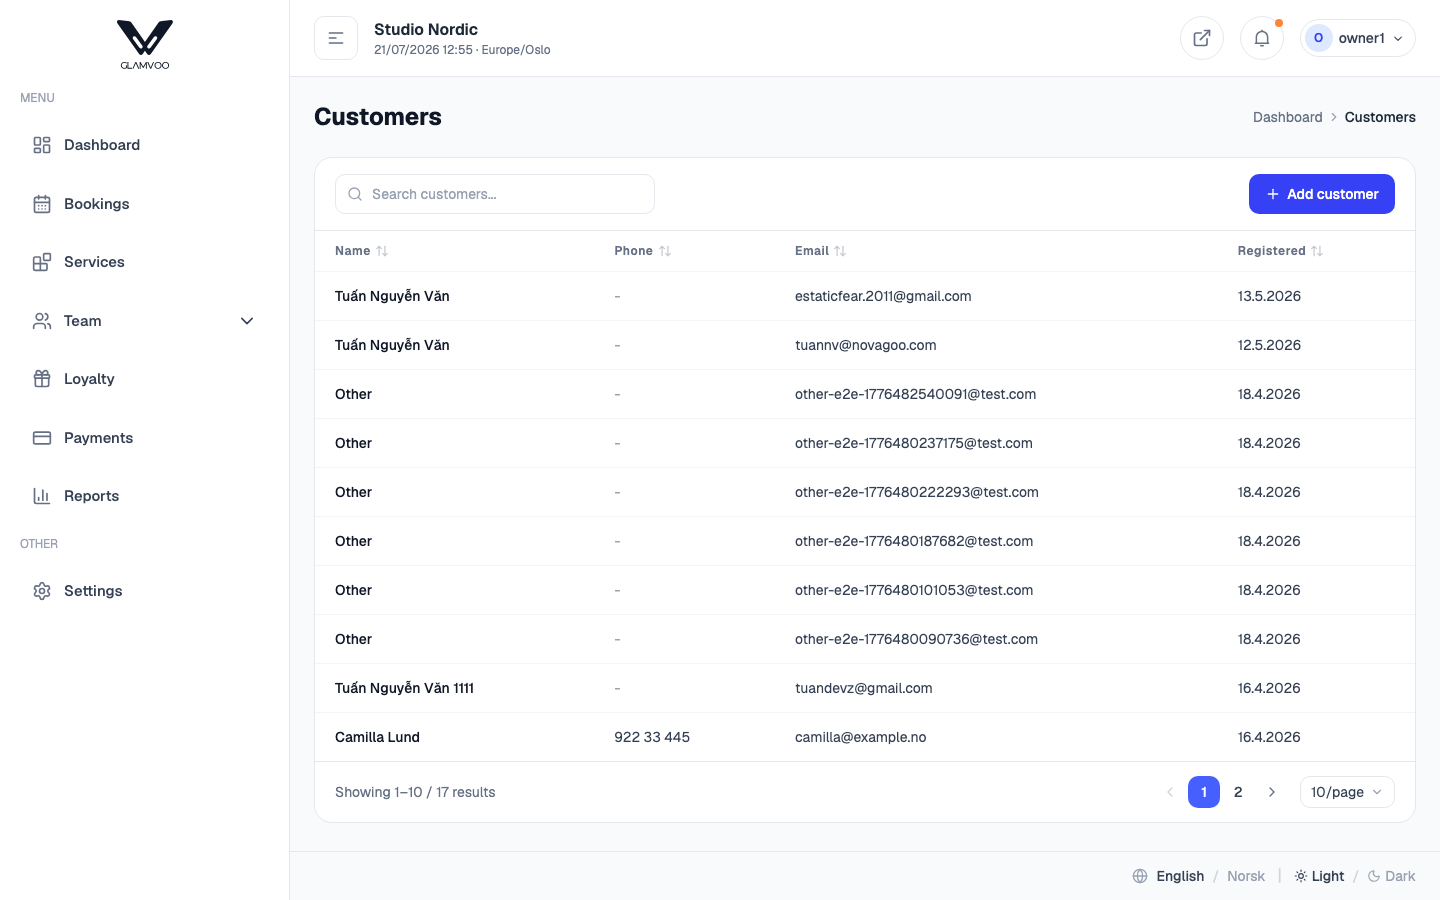
Task: Click email other-e2e-1776480222293@test.com
Action: (x=917, y=492)
